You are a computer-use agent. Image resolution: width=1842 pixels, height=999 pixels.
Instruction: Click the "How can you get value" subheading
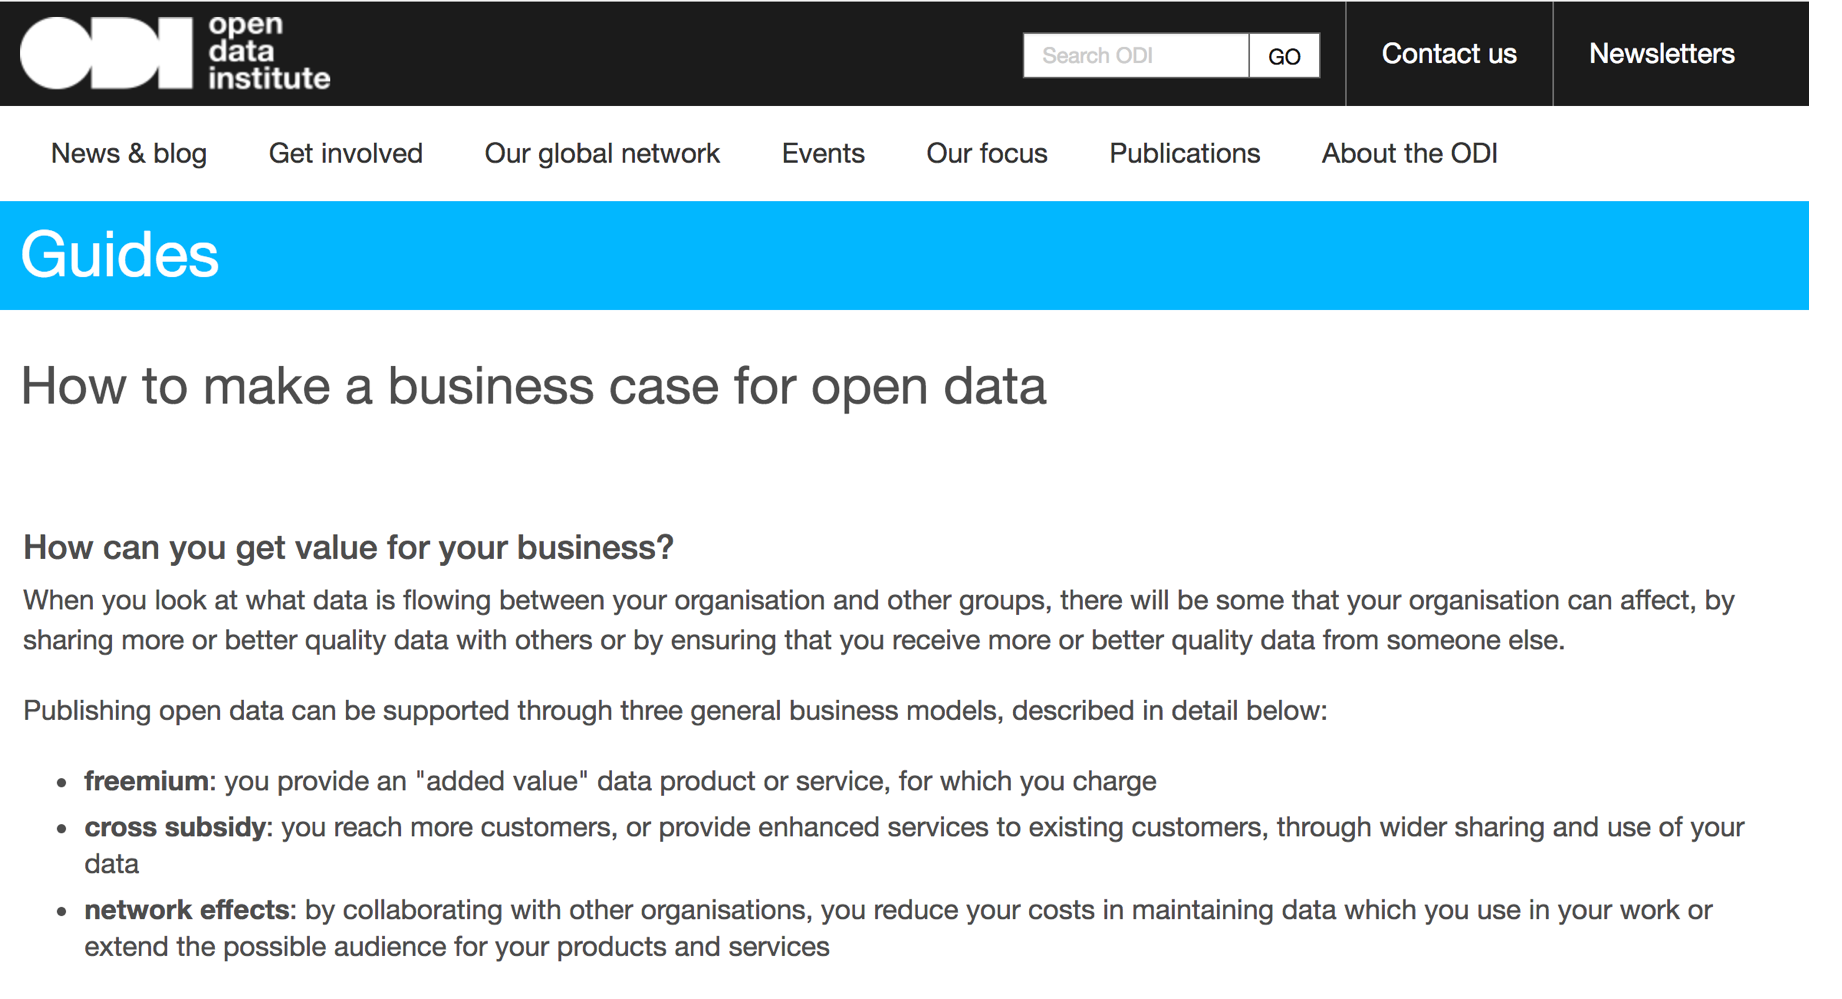coord(348,547)
